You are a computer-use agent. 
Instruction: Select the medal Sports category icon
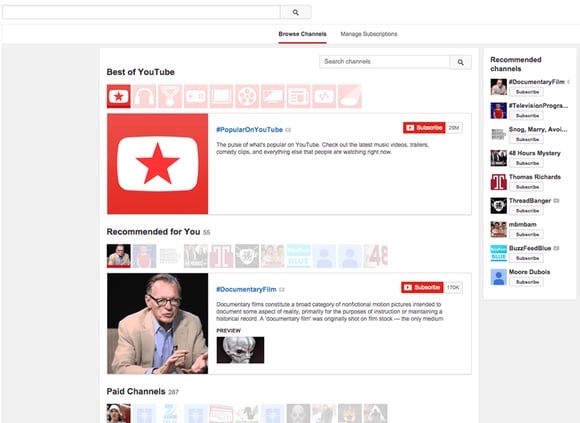(170, 96)
